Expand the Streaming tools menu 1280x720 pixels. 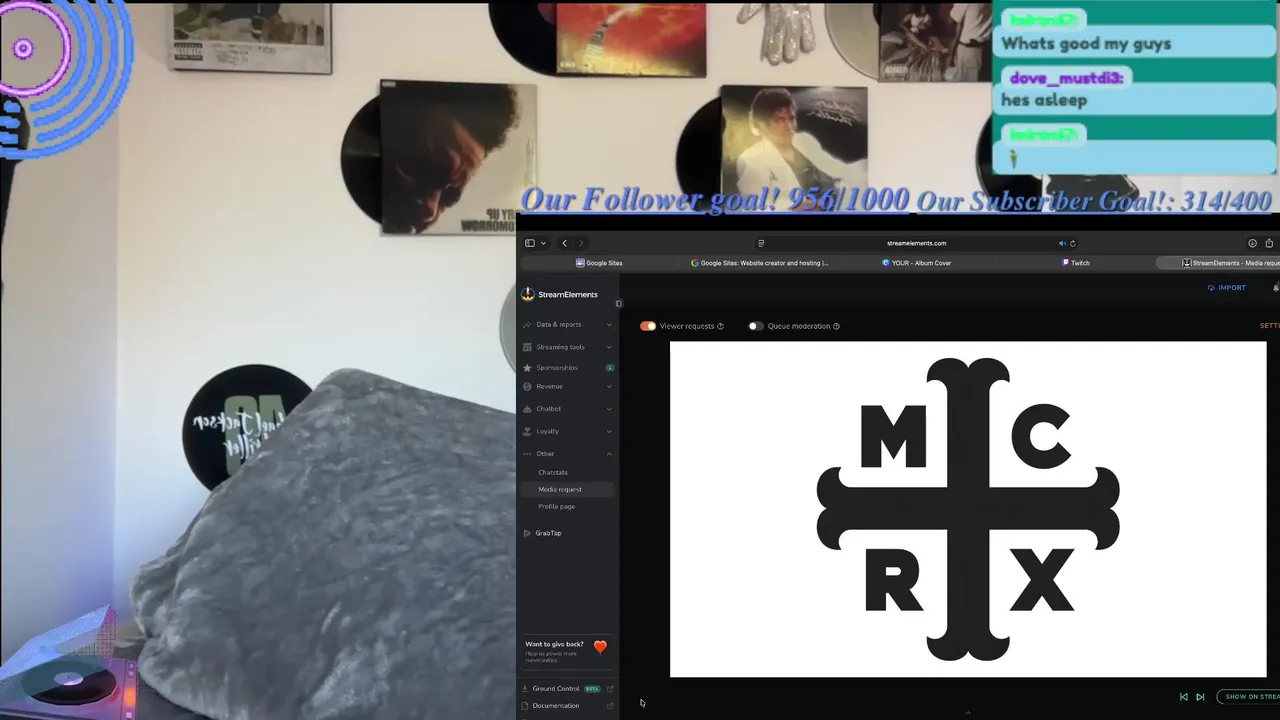567,347
